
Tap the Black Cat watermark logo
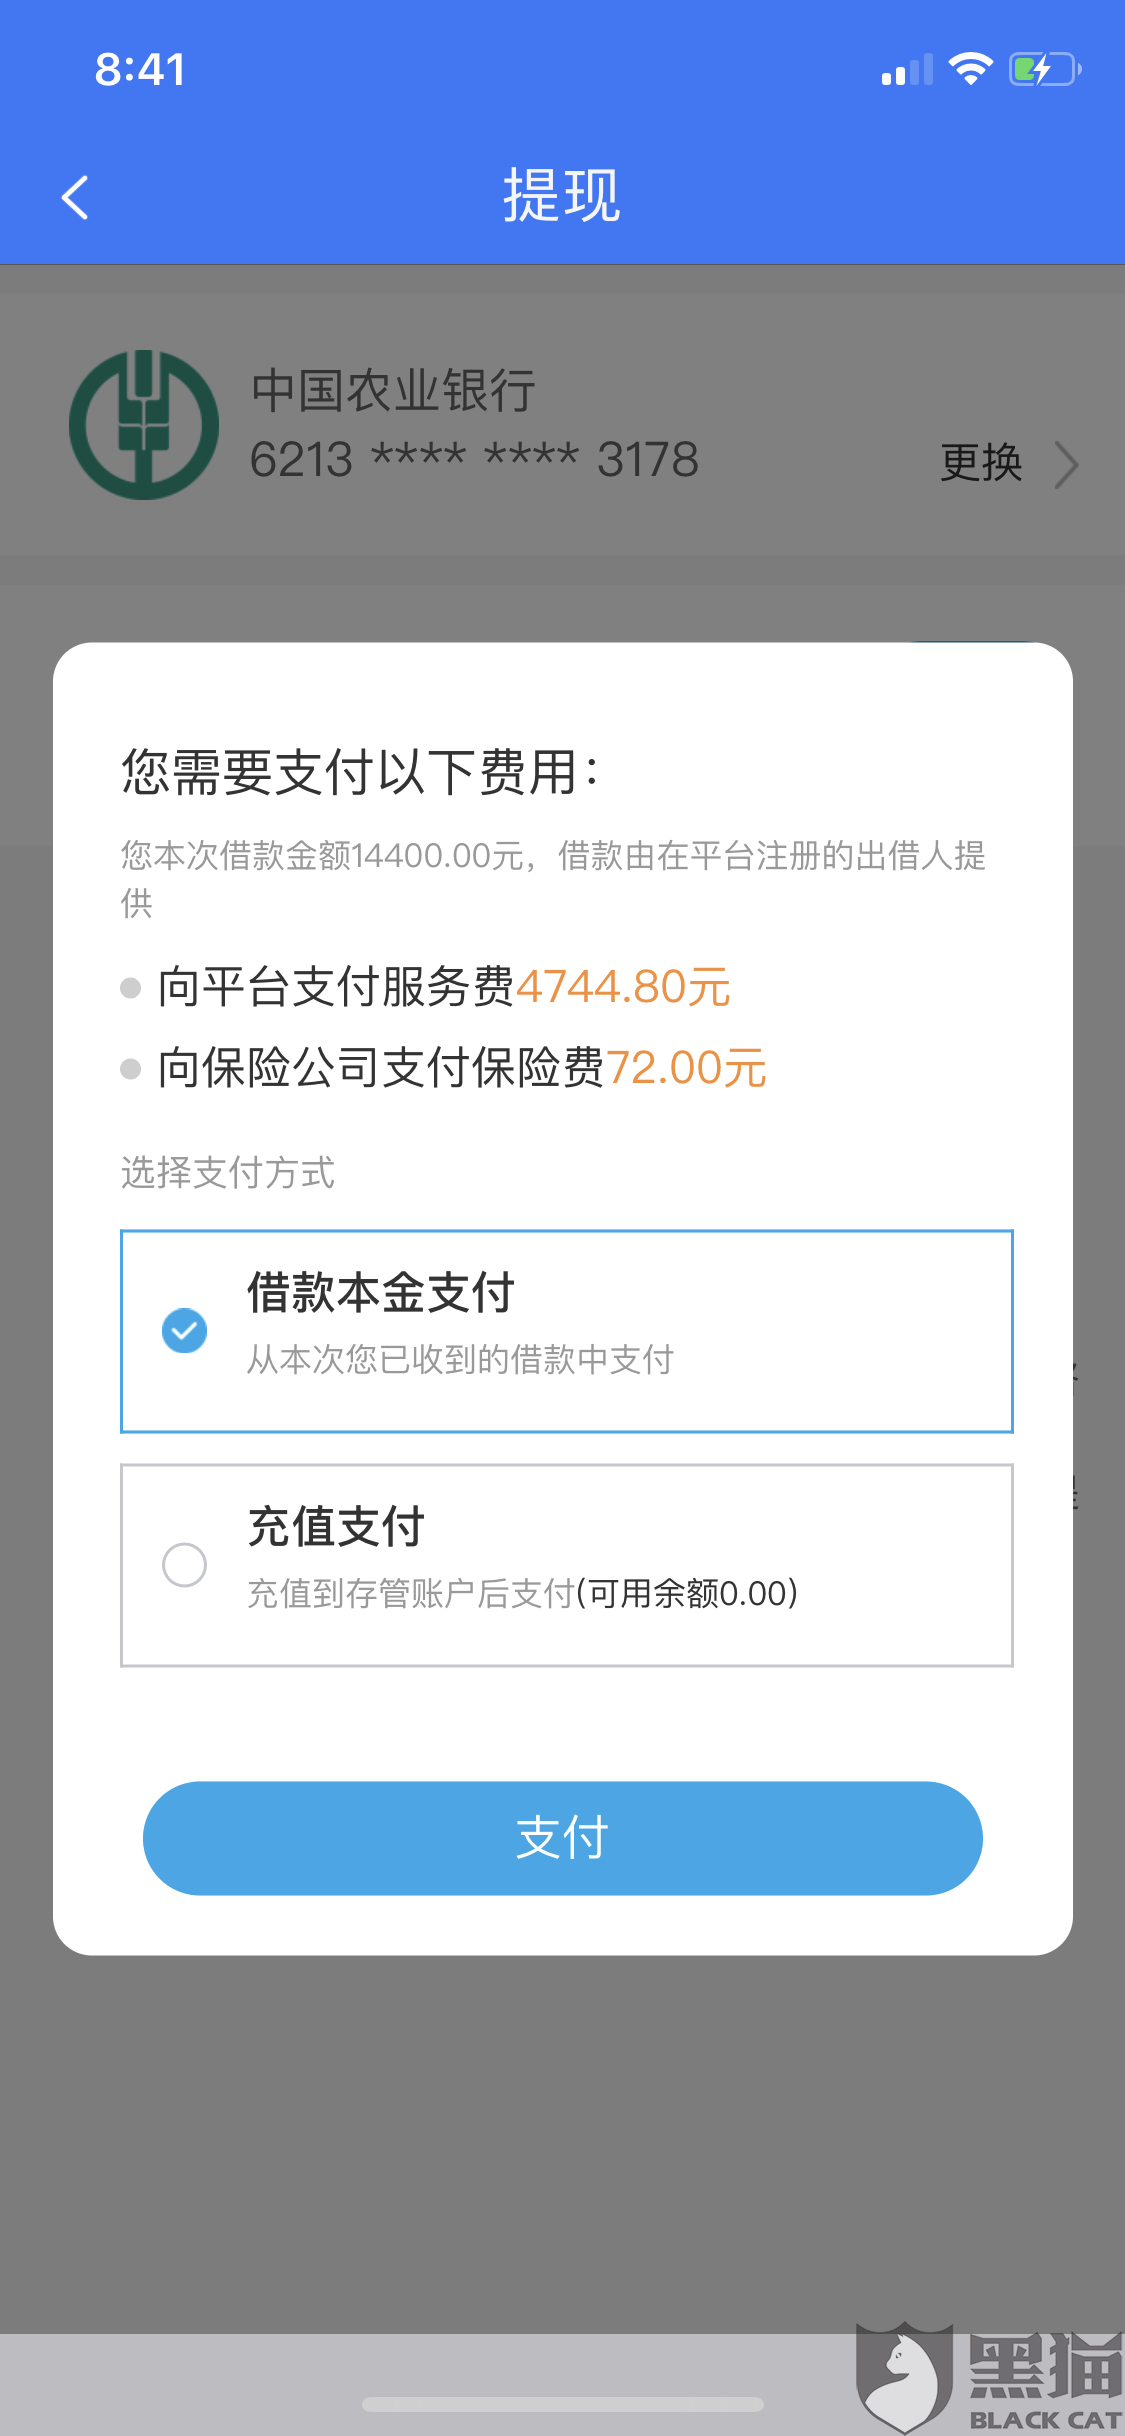[990, 2377]
